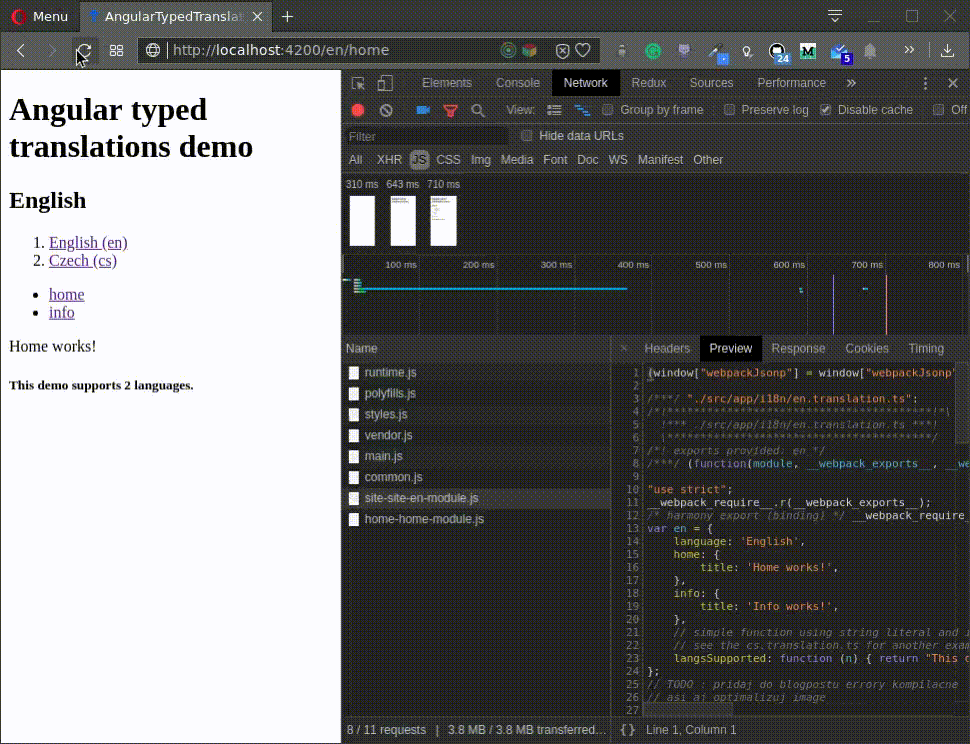The height and width of the screenshot is (744, 970).
Task: Open the 710 ms screenshot thumbnail
Action: 444,221
